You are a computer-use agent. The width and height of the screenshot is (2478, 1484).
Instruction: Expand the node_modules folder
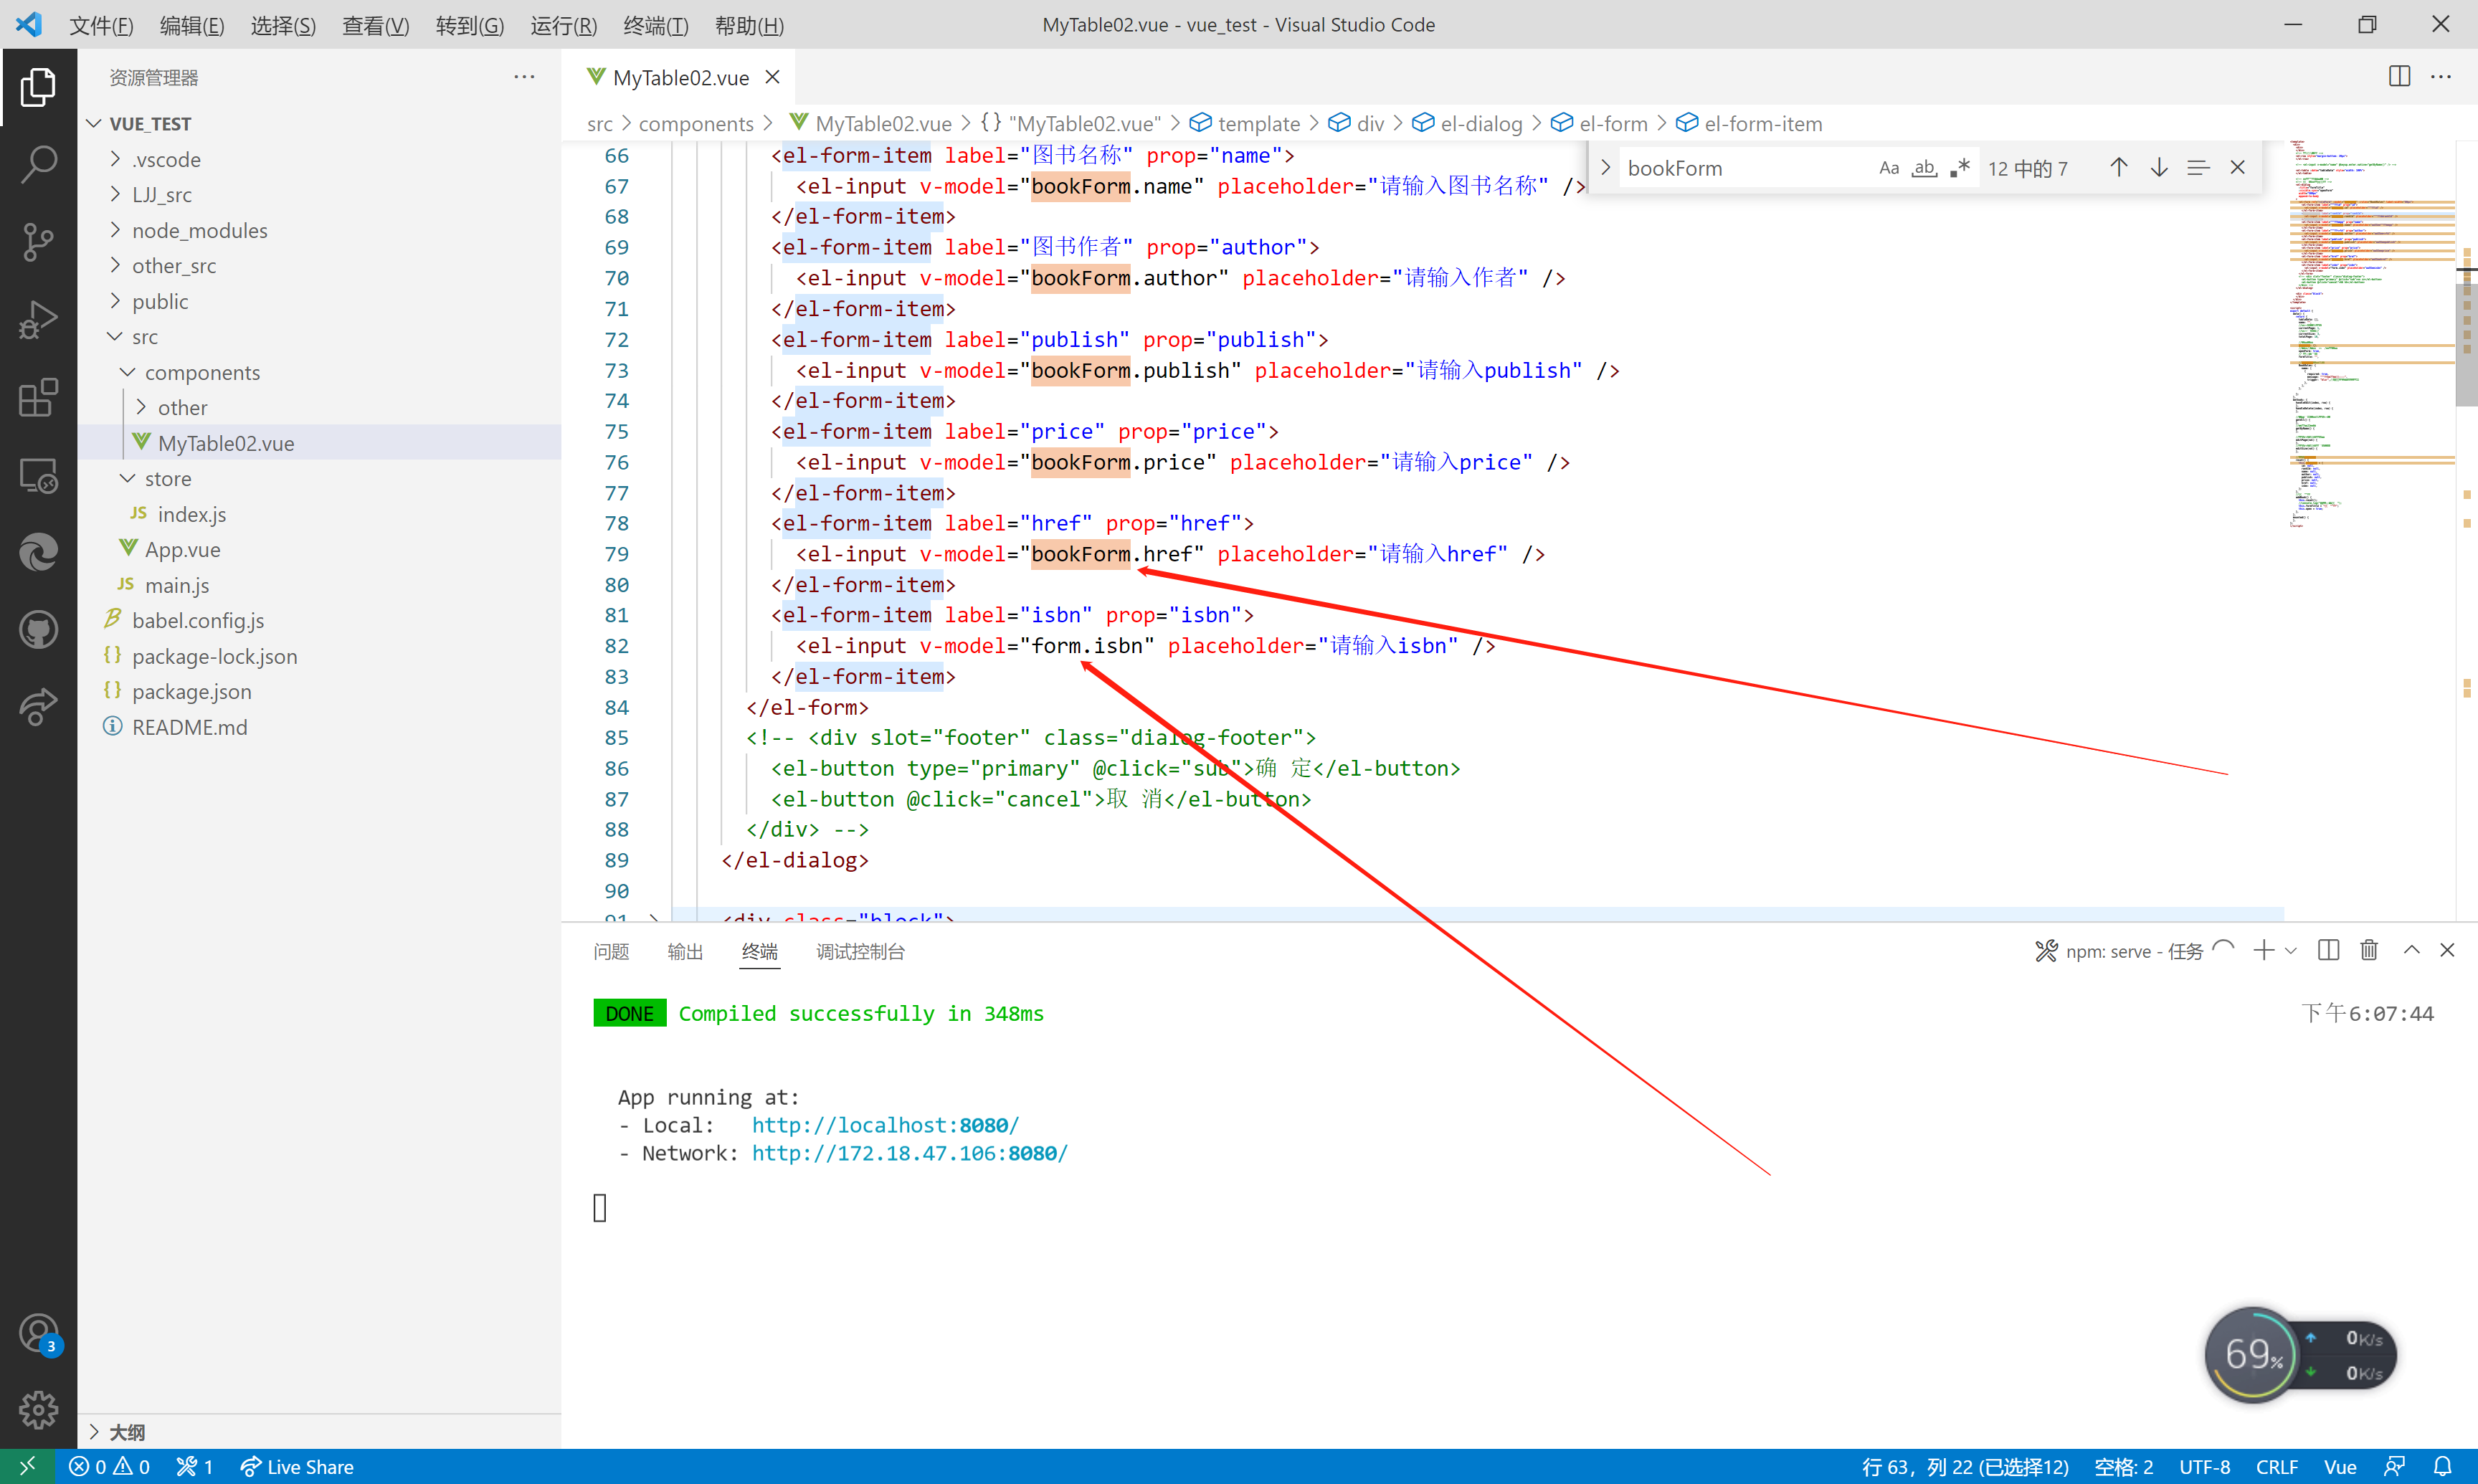(x=199, y=231)
